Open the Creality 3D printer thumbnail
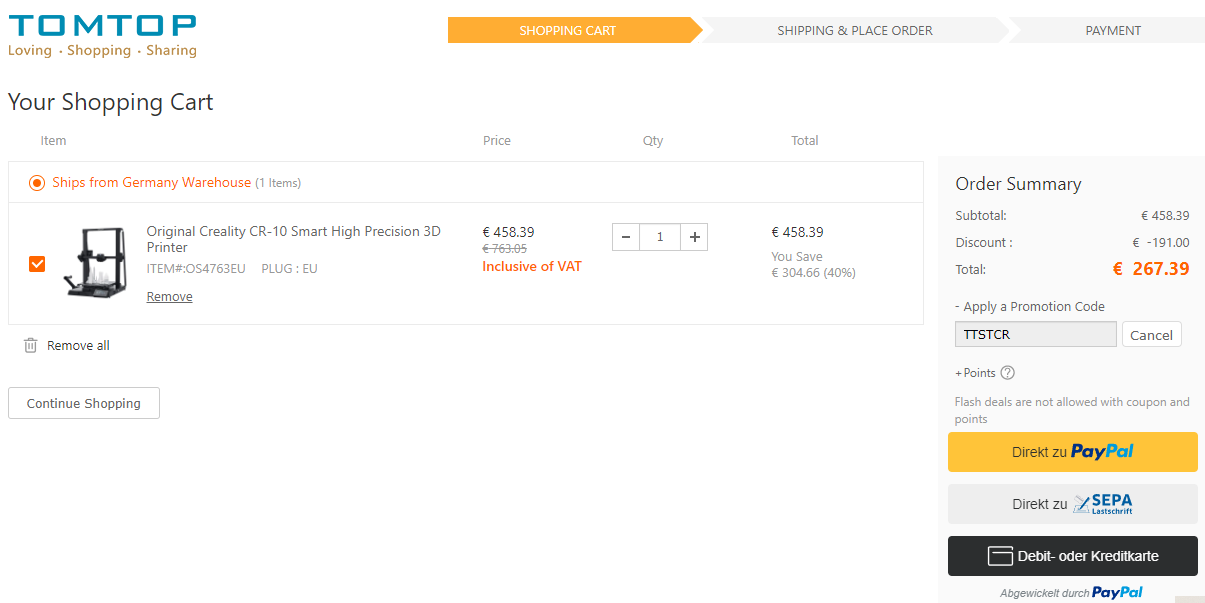 point(94,262)
